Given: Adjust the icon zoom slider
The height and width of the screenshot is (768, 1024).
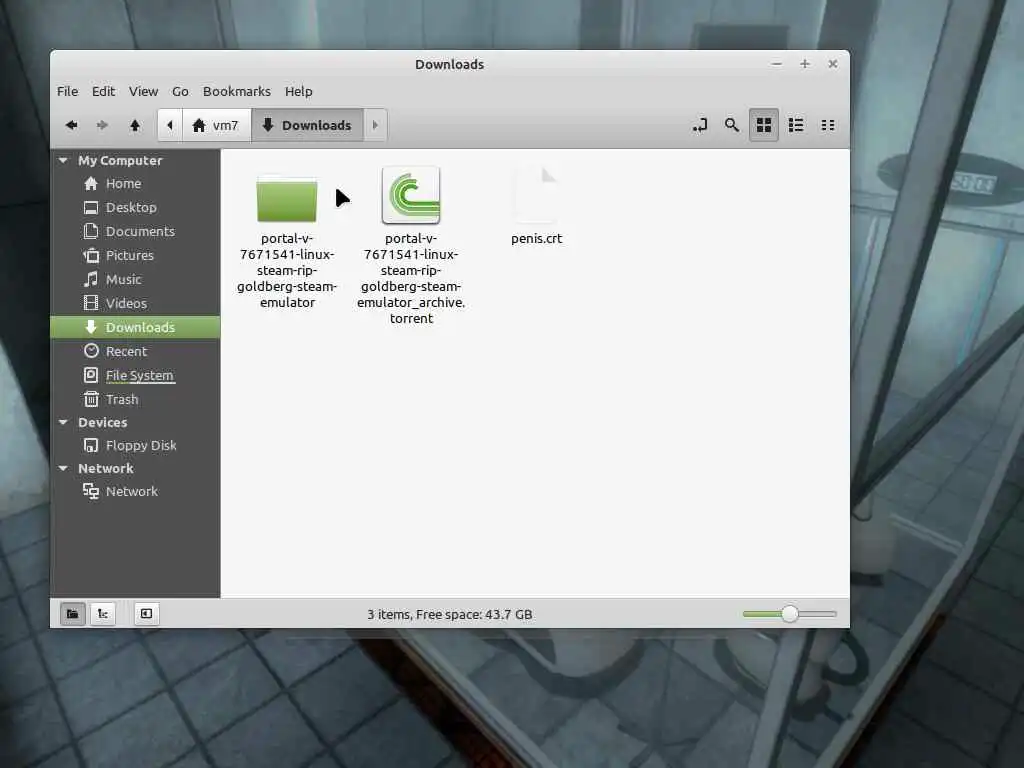Looking at the screenshot, I should click(x=790, y=614).
